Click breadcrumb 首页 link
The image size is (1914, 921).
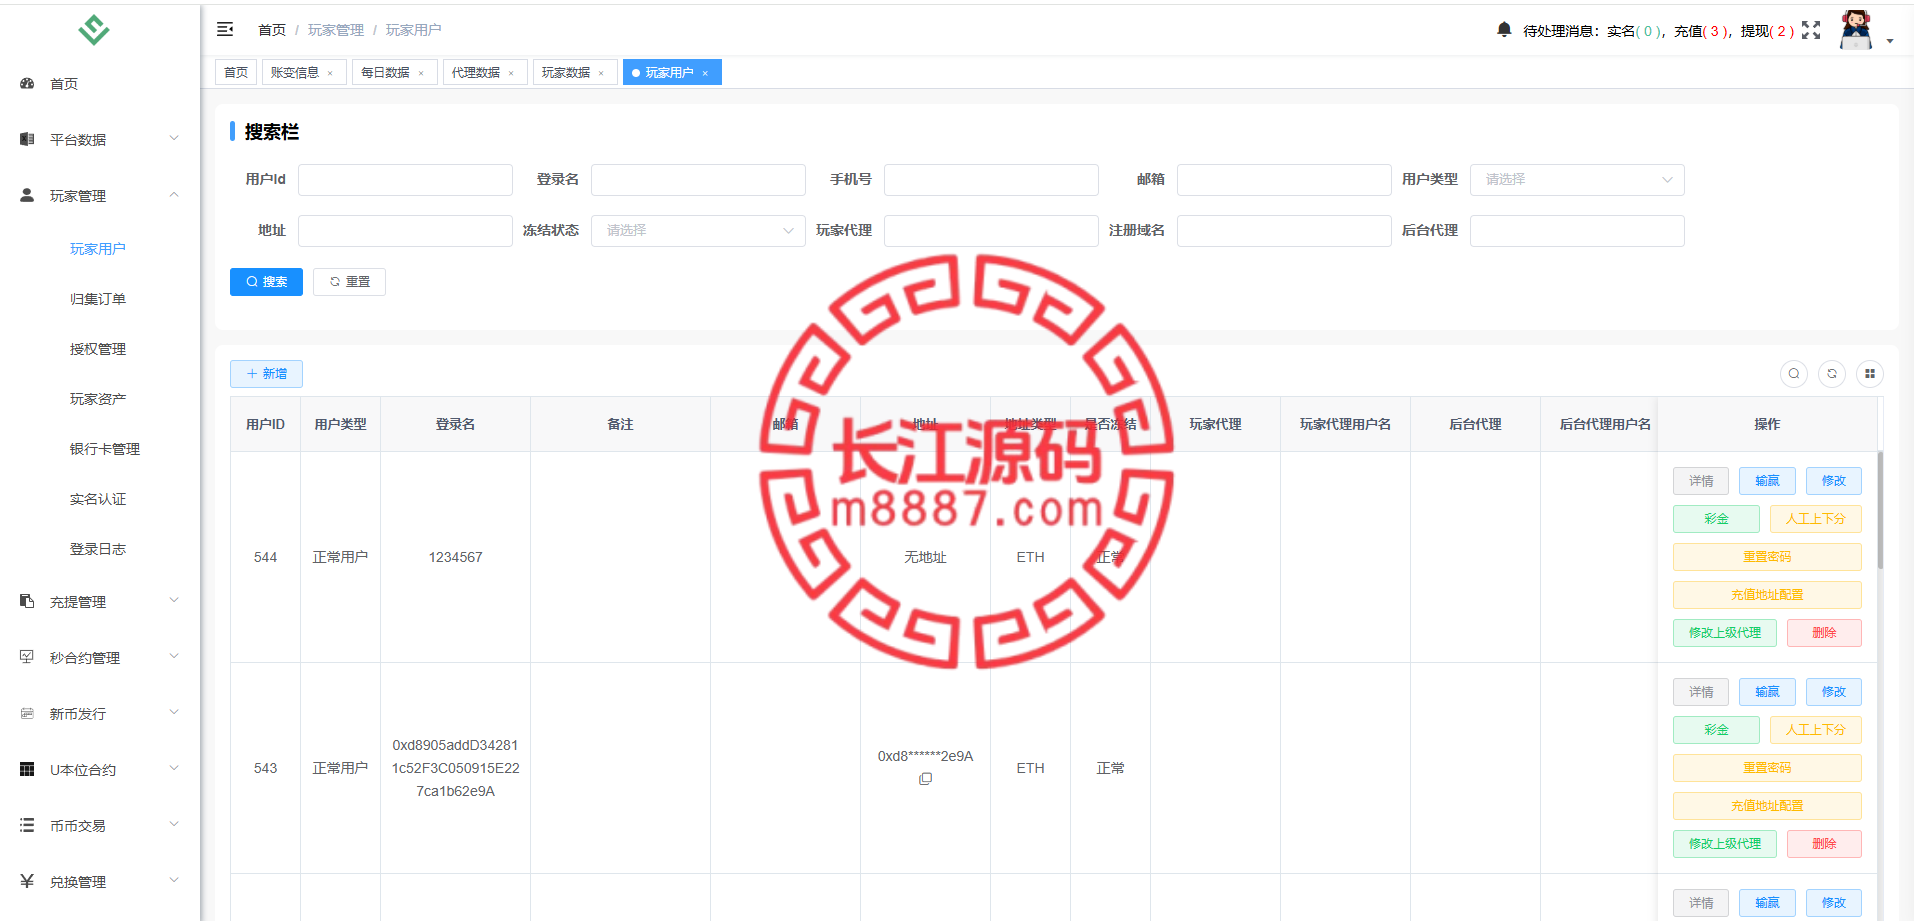pyautogui.click(x=272, y=30)
